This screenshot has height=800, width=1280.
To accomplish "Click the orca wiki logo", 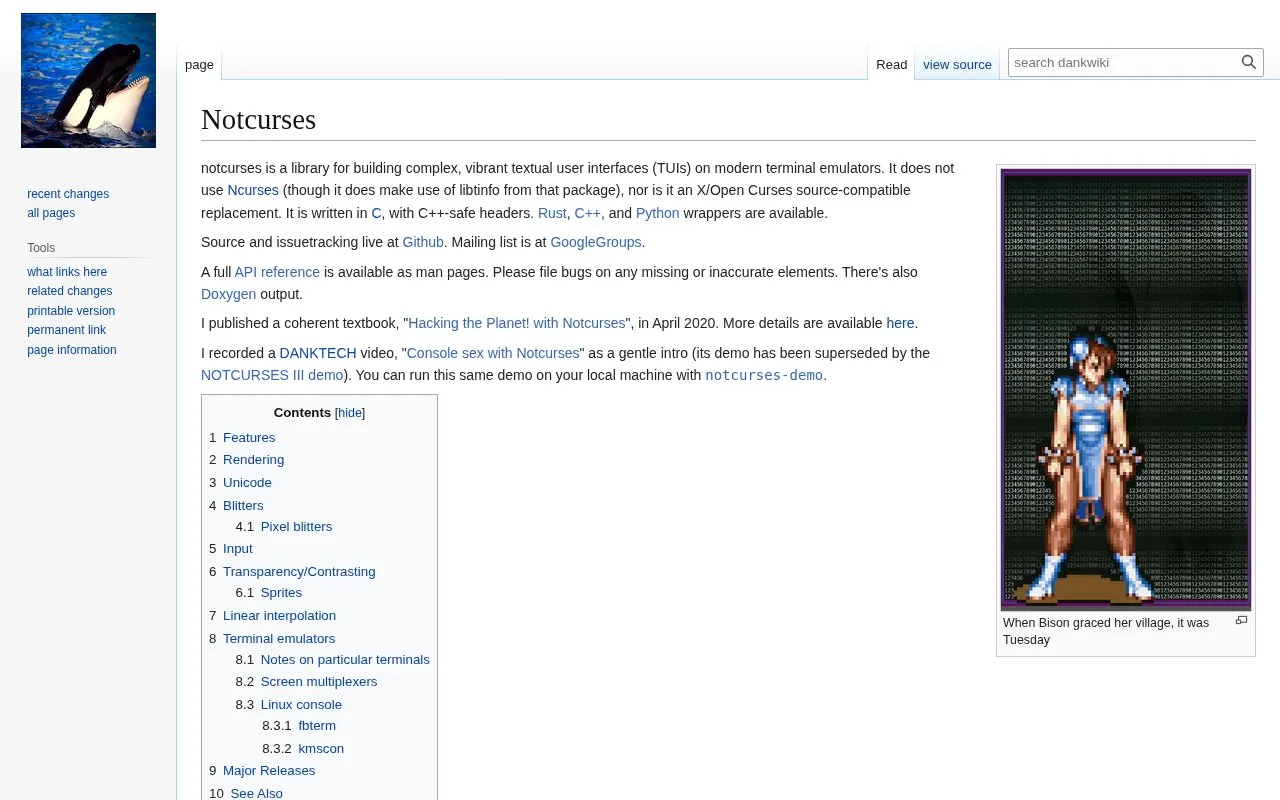I will coord(88,80).
